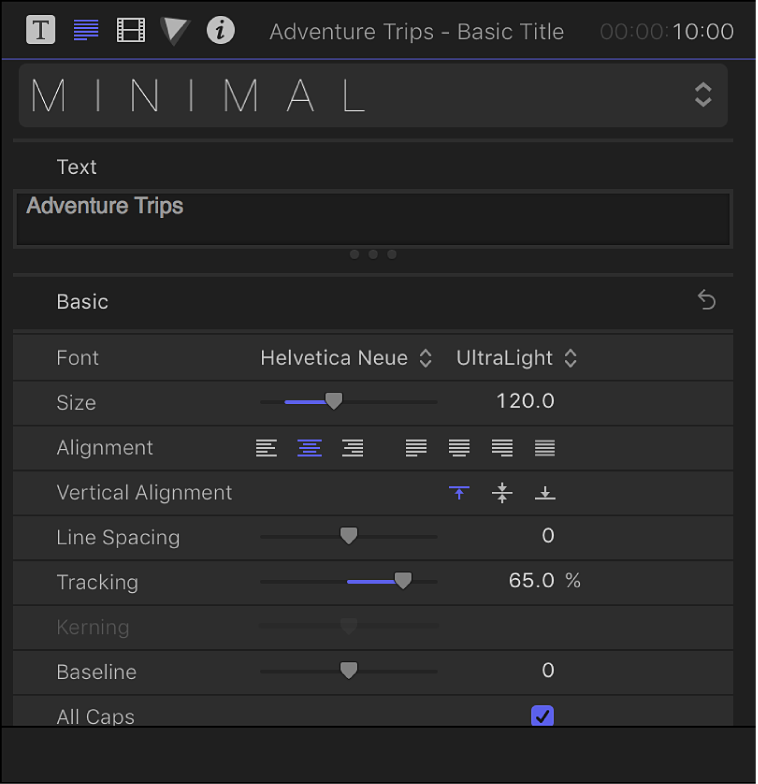Open the UltraLight font style dropdown
The width and height of the screenshot is (758, 784).
click(516, 358)
